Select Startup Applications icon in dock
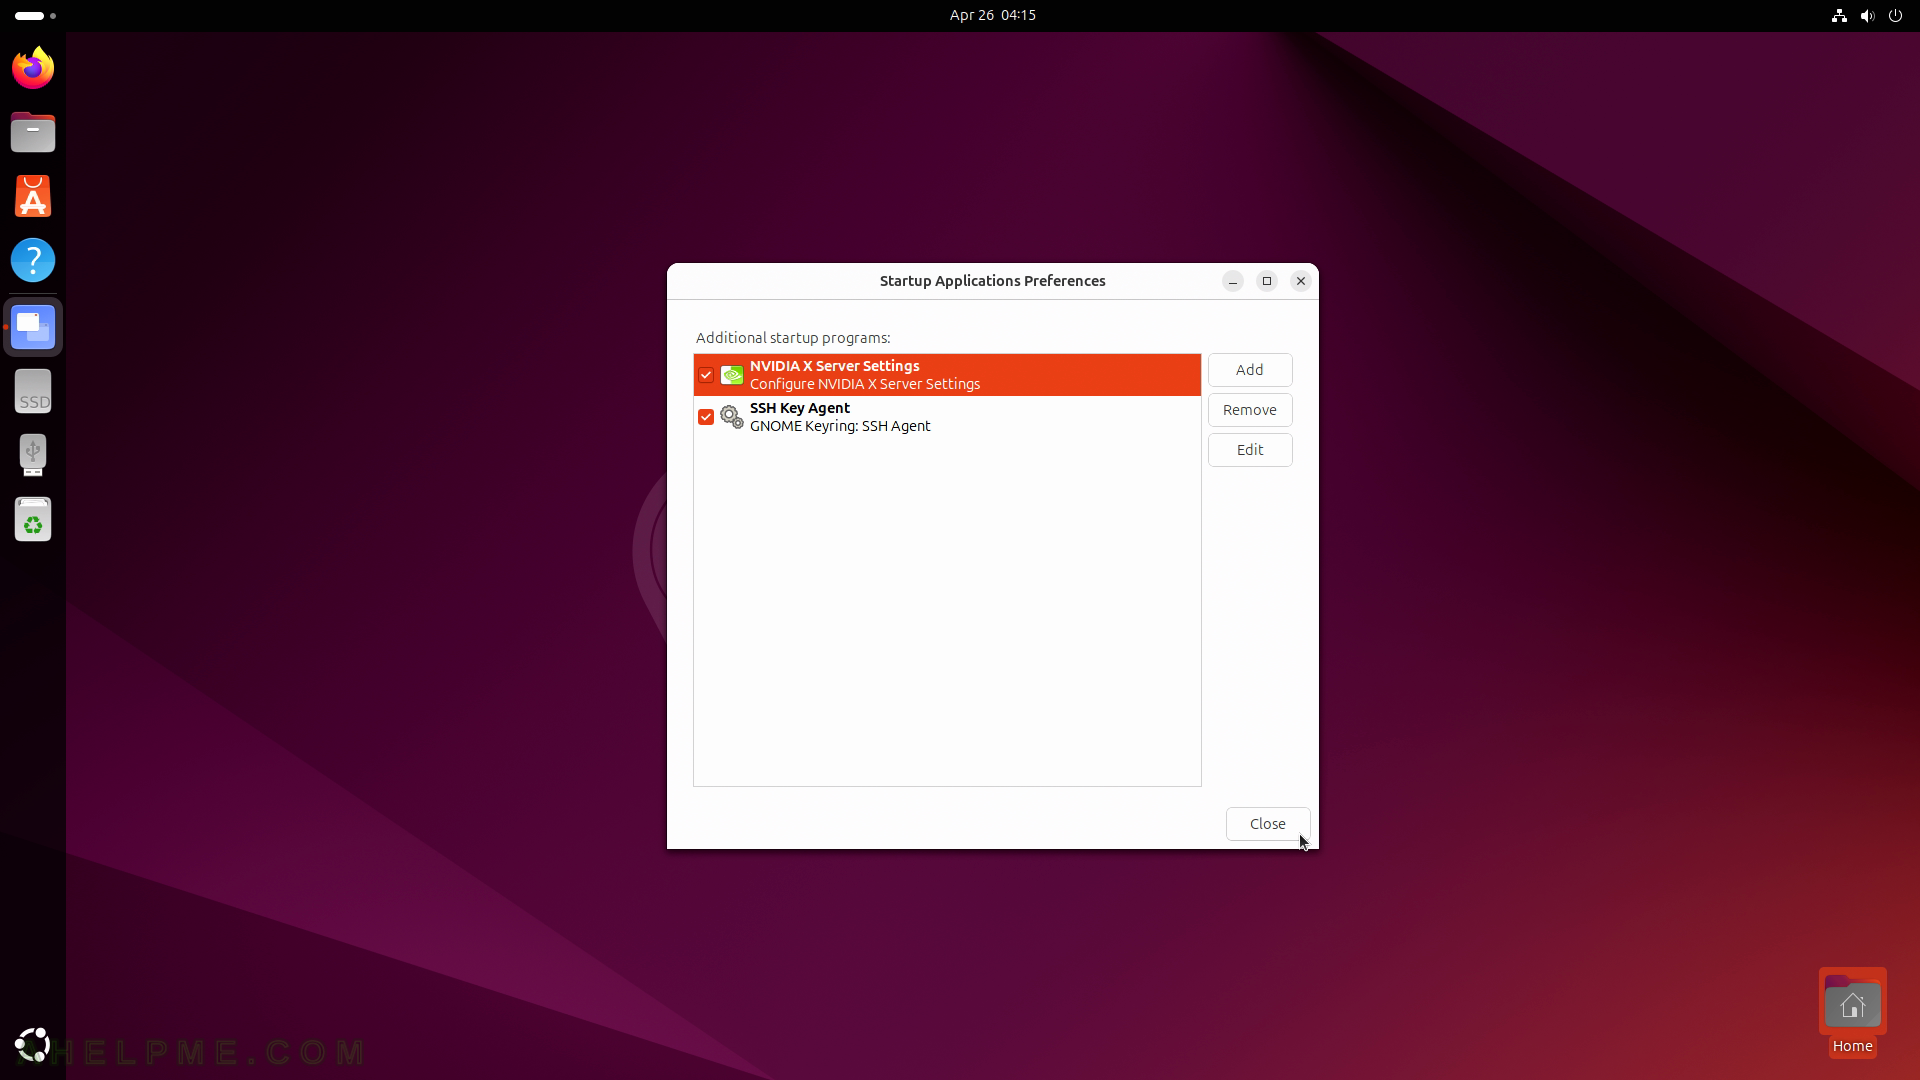The width and height of the screenshot is (1920, 1080). point(33,327)
